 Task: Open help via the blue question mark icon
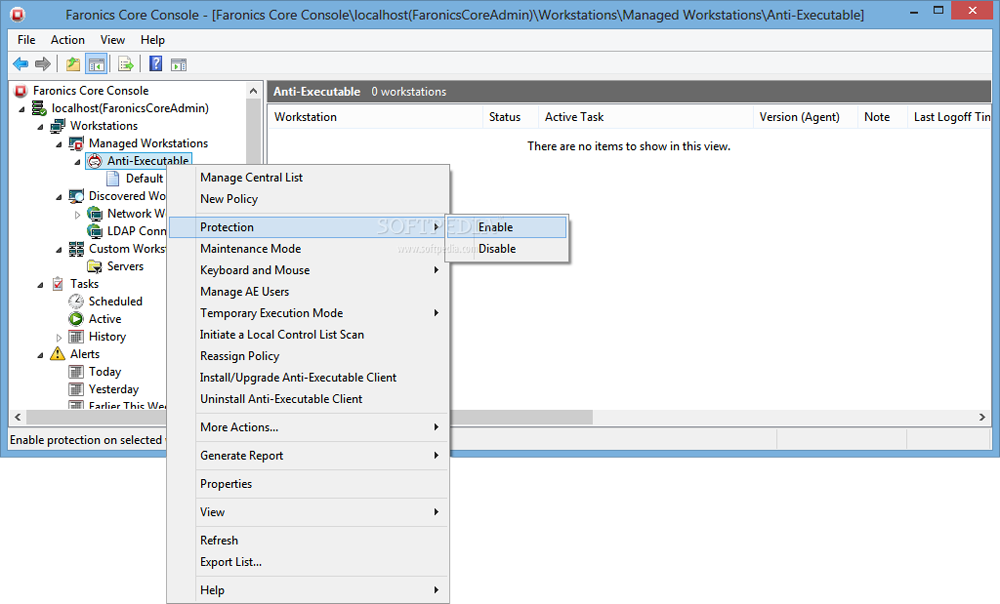point(156,64)
